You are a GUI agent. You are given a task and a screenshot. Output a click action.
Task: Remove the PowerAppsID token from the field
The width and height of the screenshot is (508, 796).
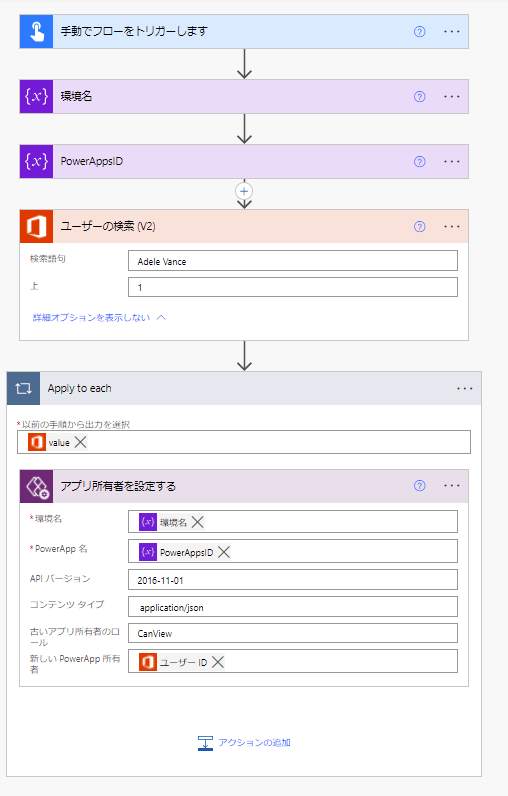tap(224, 552)
